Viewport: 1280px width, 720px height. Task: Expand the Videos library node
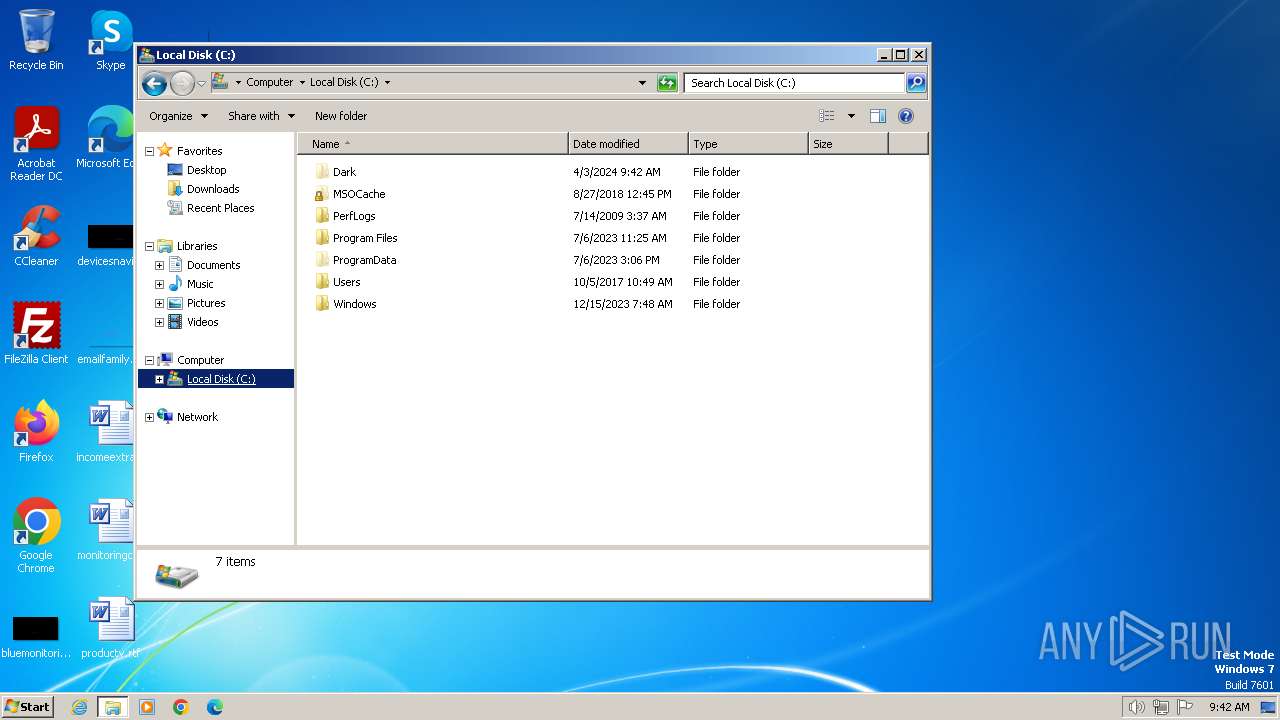pyautogui.click(x=159, y=322)
